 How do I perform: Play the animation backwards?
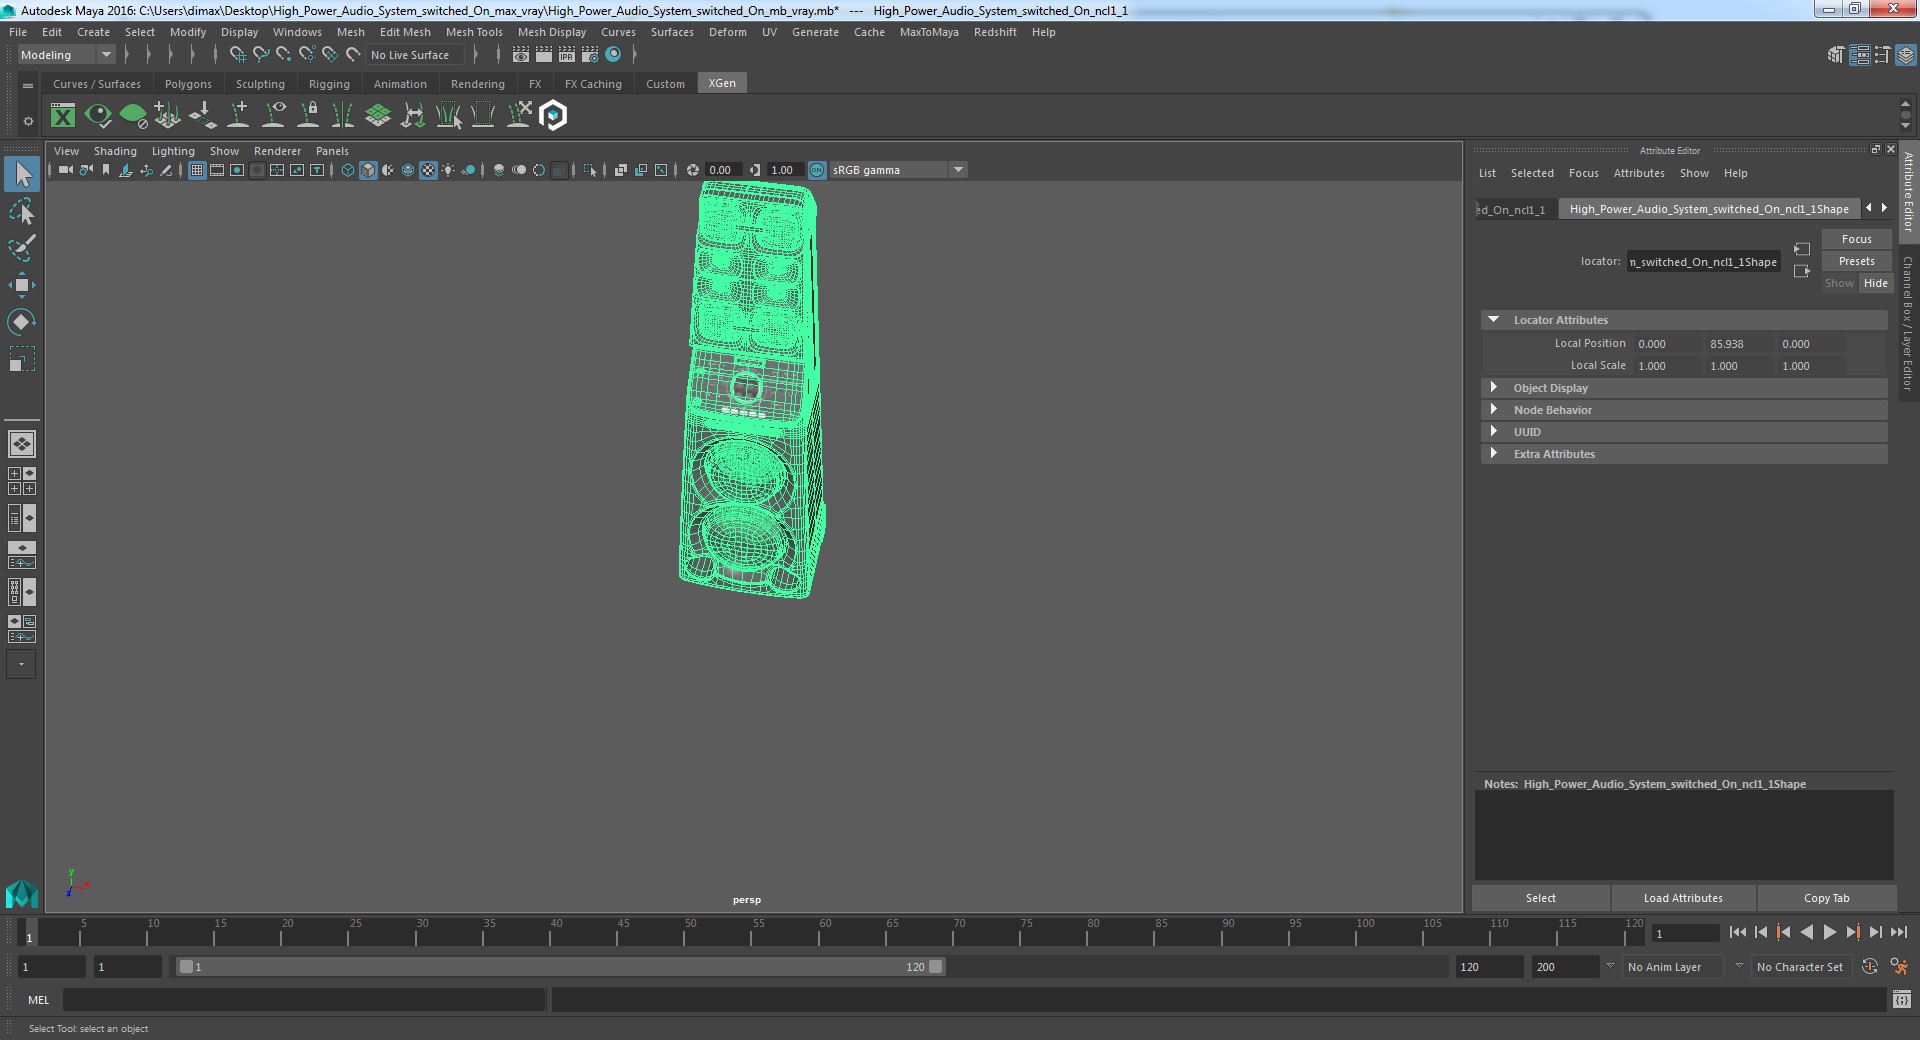(1807, 932)
